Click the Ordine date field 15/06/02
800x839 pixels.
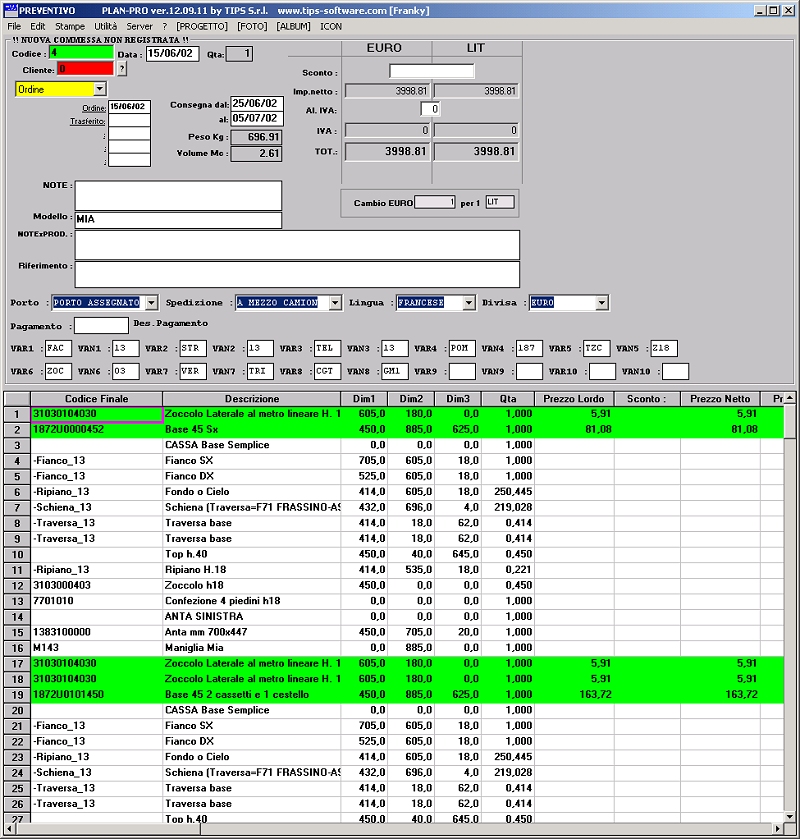pos(129,106)
